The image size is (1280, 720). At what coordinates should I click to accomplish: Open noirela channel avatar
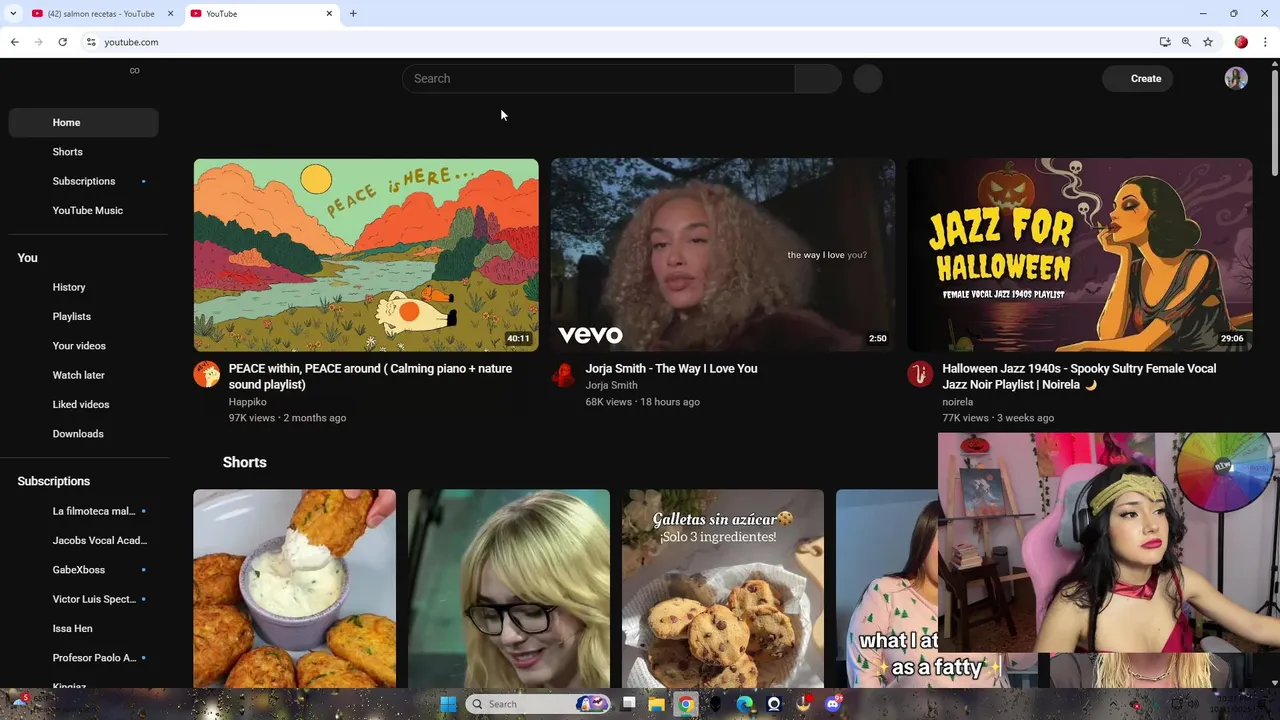click(x=920, y=374)
